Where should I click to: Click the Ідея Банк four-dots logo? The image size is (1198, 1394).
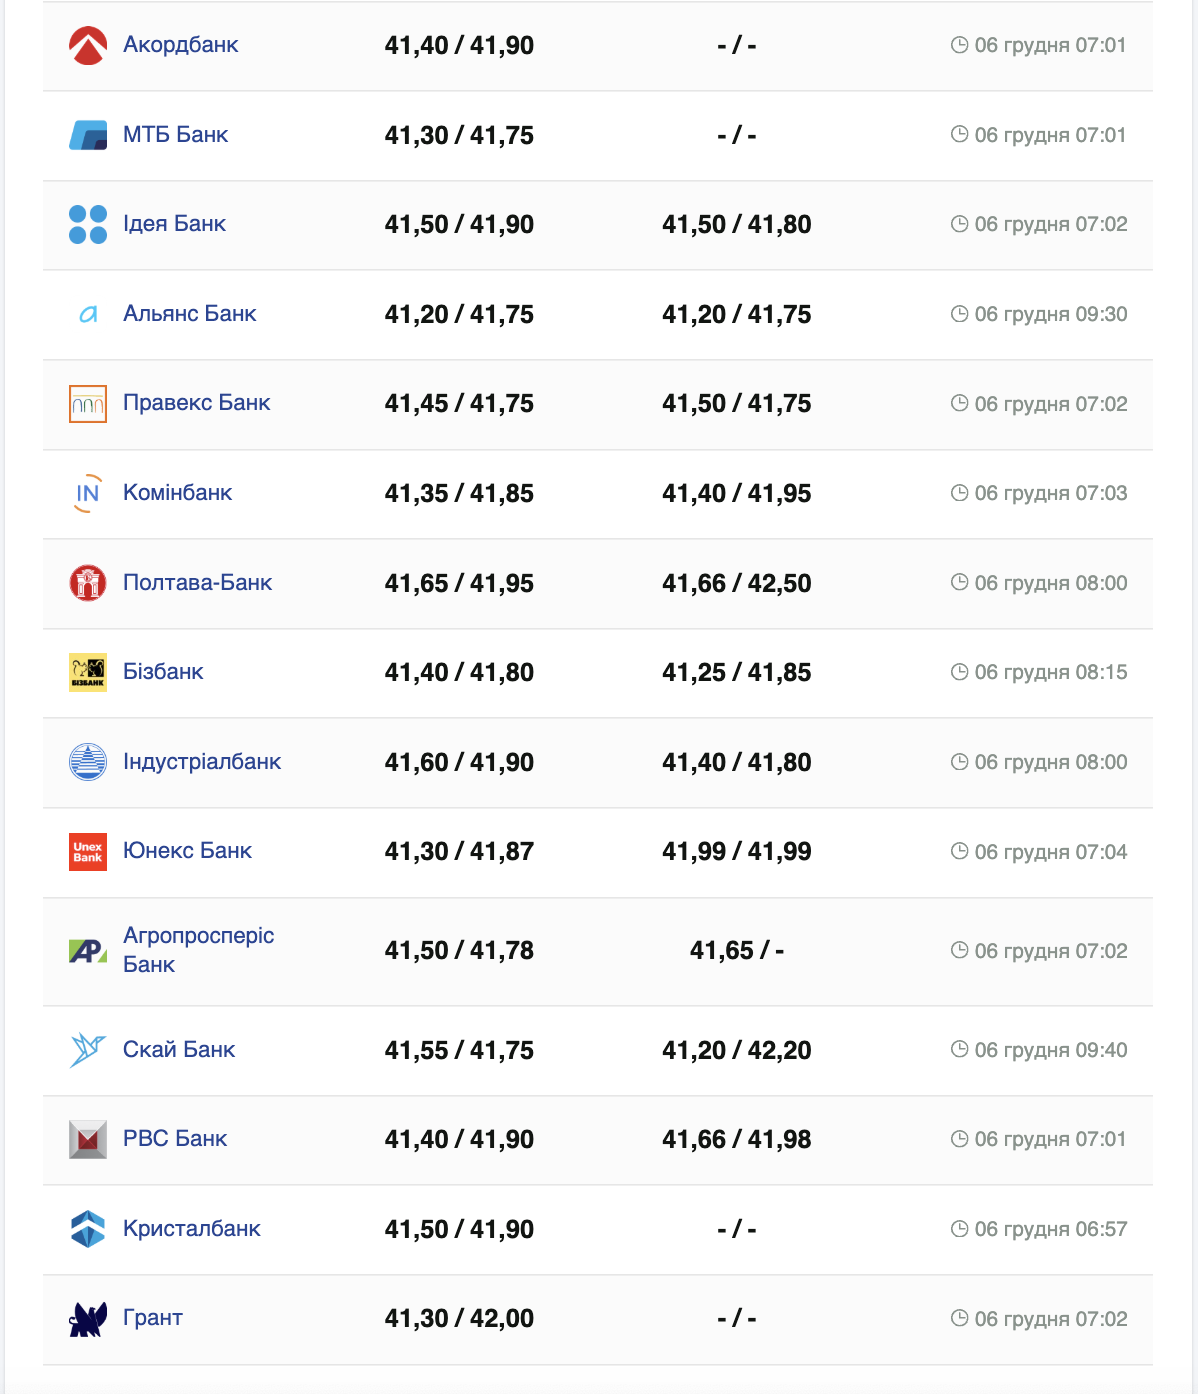tap(88, 225)
